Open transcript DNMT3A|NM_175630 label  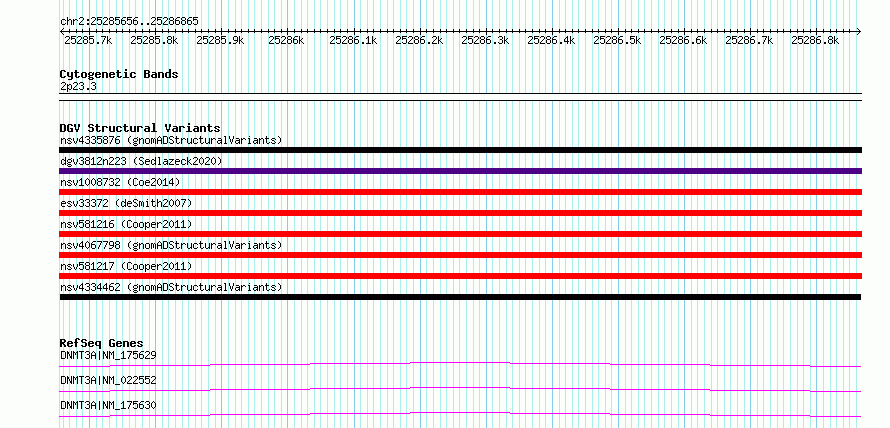tap(108, 405)
